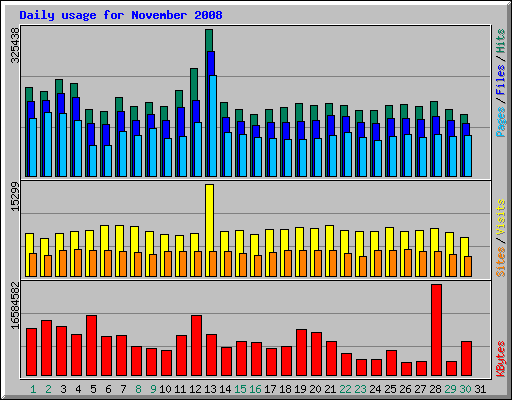Click the cyan Pages bar for day 2
Image resolution: width=512 pixels, height=400 pixels.
coord(48,144)
